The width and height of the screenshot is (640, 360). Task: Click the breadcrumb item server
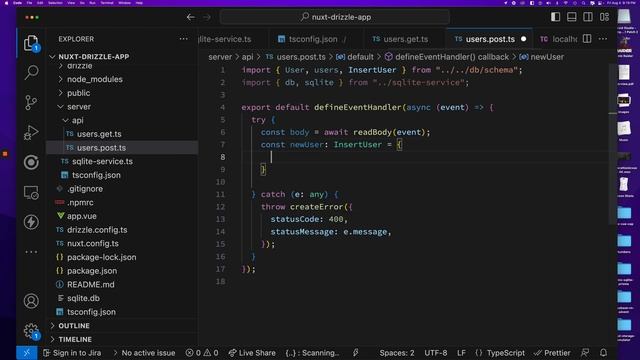220,57
